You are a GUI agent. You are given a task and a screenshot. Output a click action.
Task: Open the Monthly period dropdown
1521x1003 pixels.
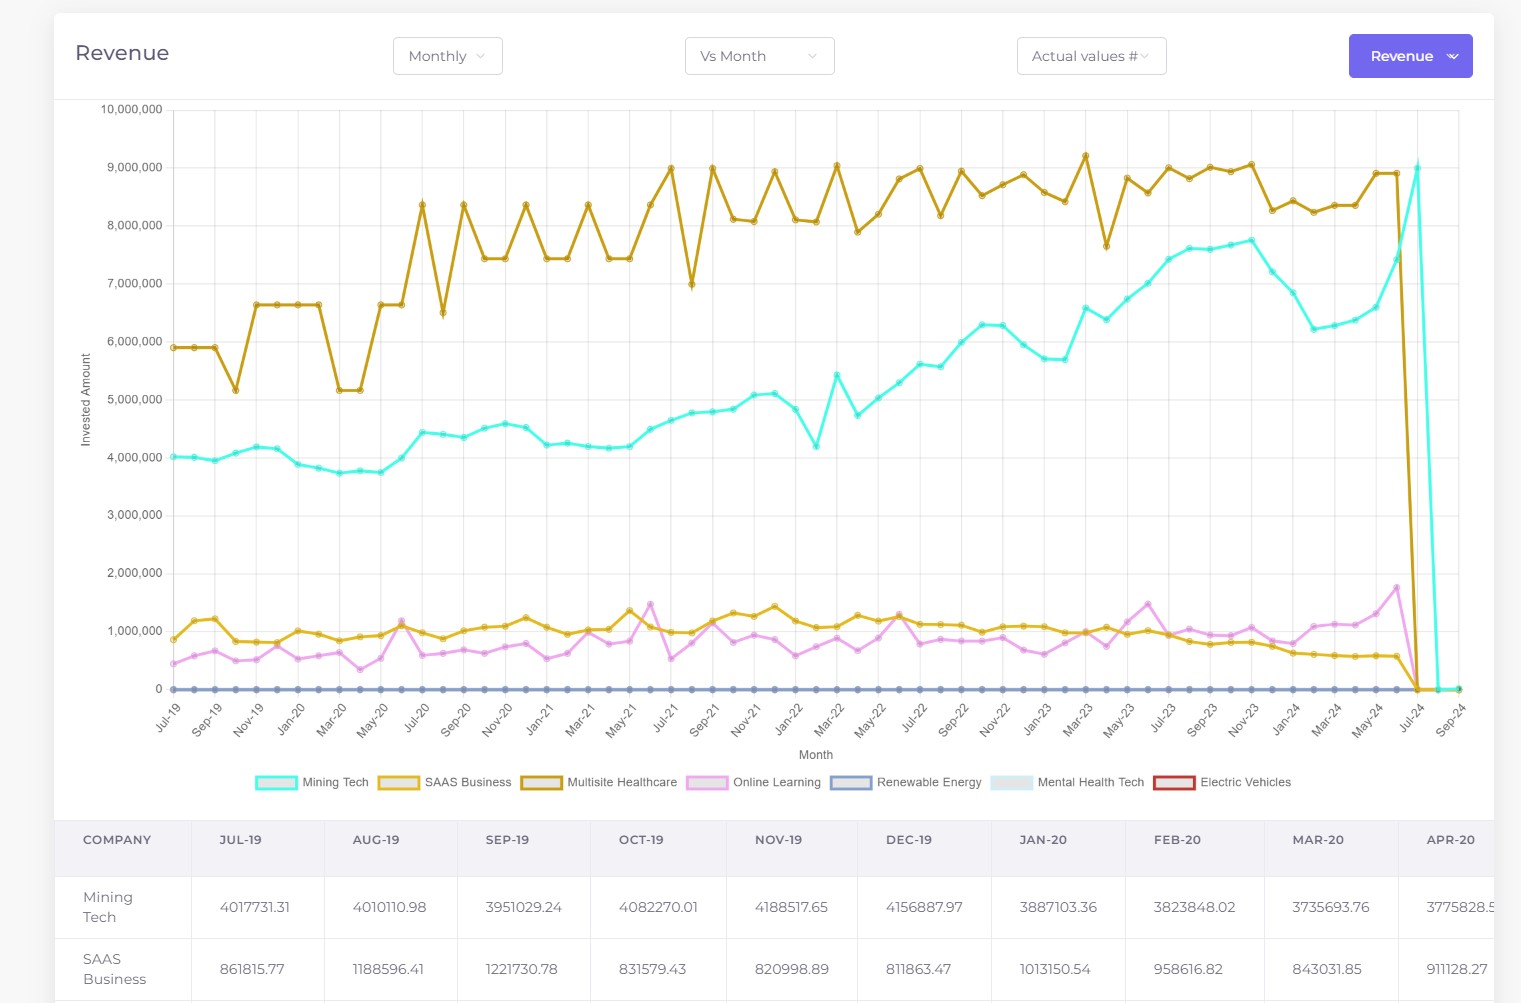pyautogui.click(x=448, y=56)
